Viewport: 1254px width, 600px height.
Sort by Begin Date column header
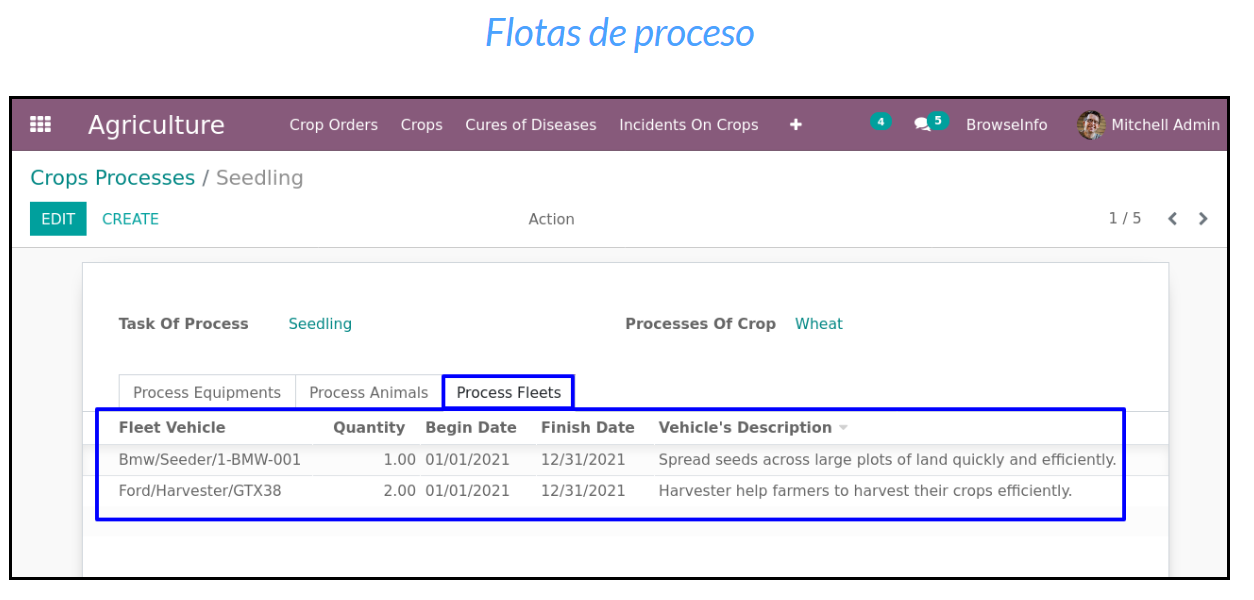[471, 428]
